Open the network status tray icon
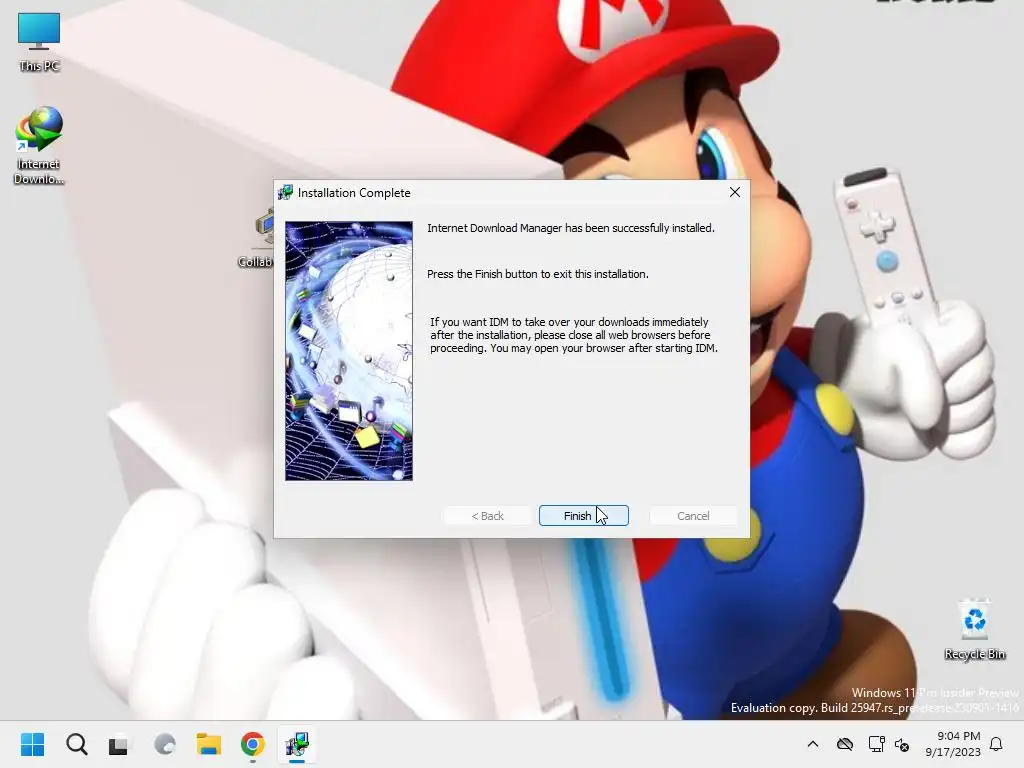Screen dimensions: 1024x768 (x=876, y=744)
